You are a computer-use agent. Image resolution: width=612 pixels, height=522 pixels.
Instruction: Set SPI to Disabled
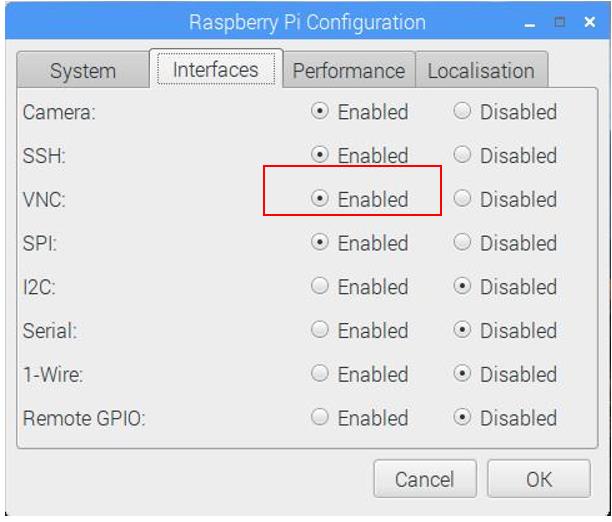click(x=462, y=243)
